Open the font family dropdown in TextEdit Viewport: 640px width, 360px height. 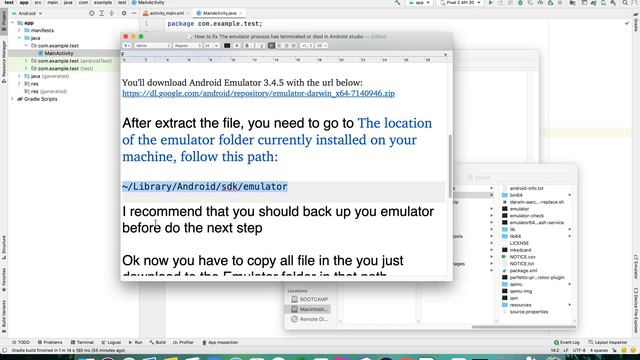pos(153,46)
